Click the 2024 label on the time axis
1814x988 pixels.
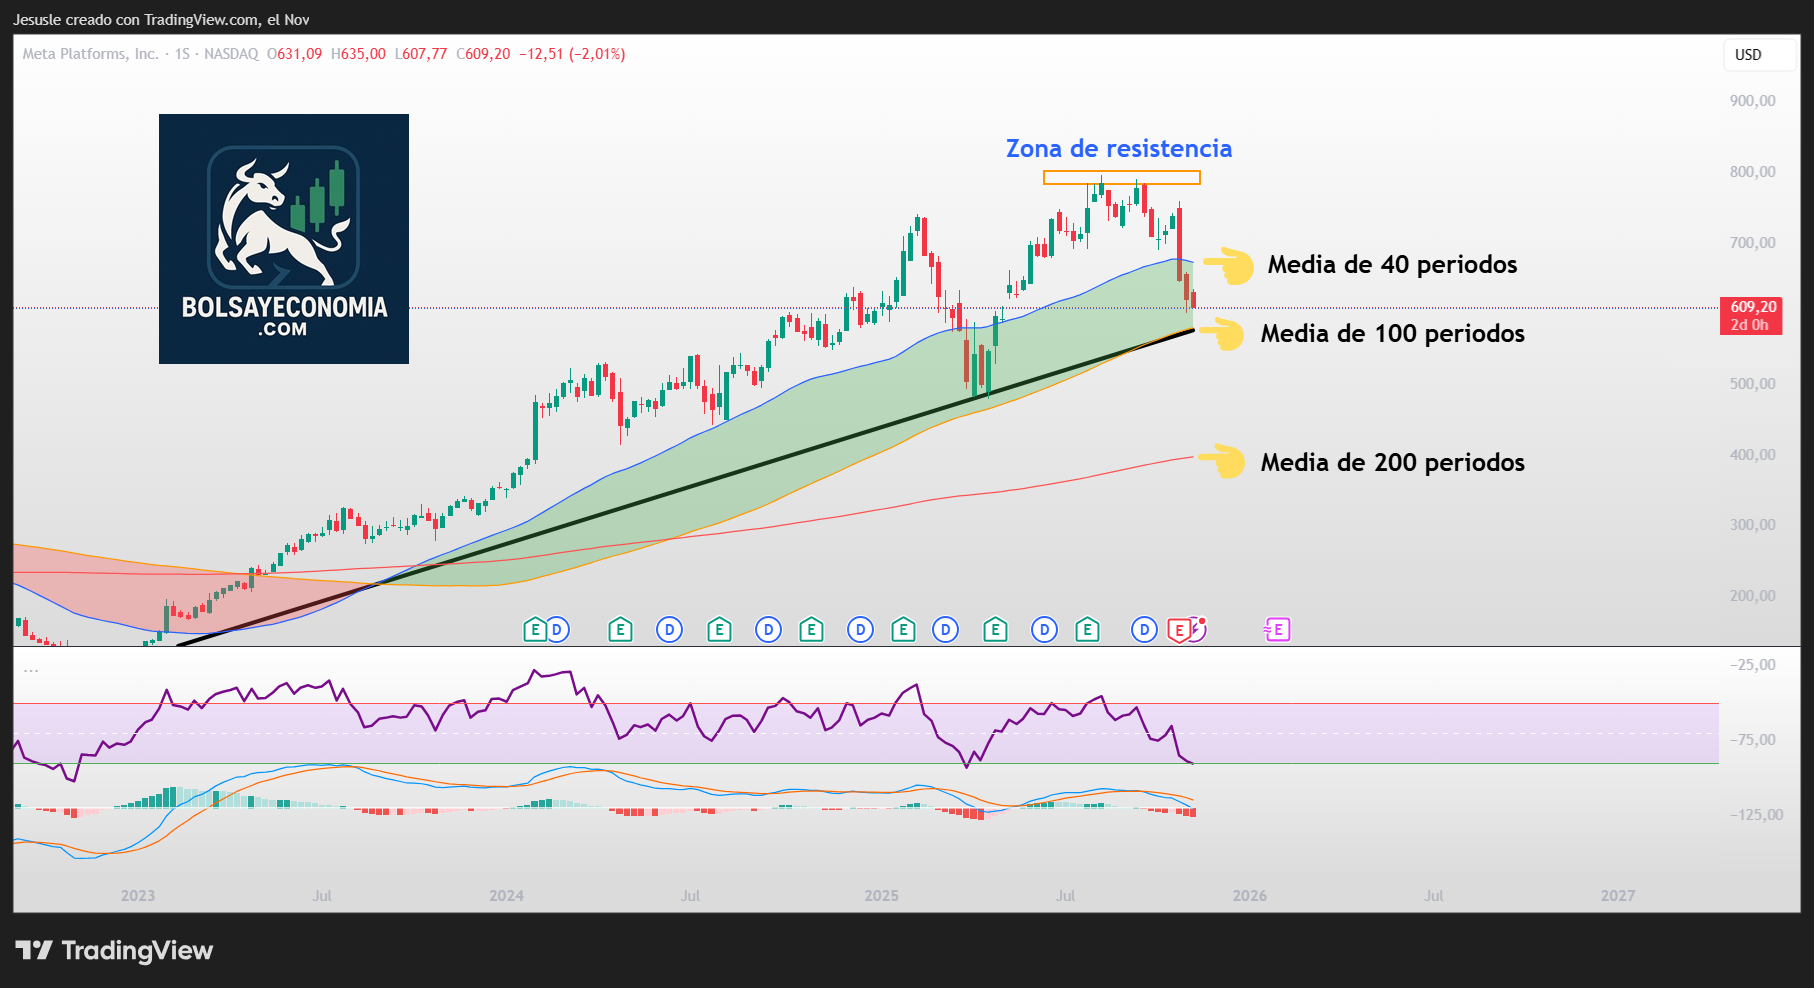tap(506, 896)
